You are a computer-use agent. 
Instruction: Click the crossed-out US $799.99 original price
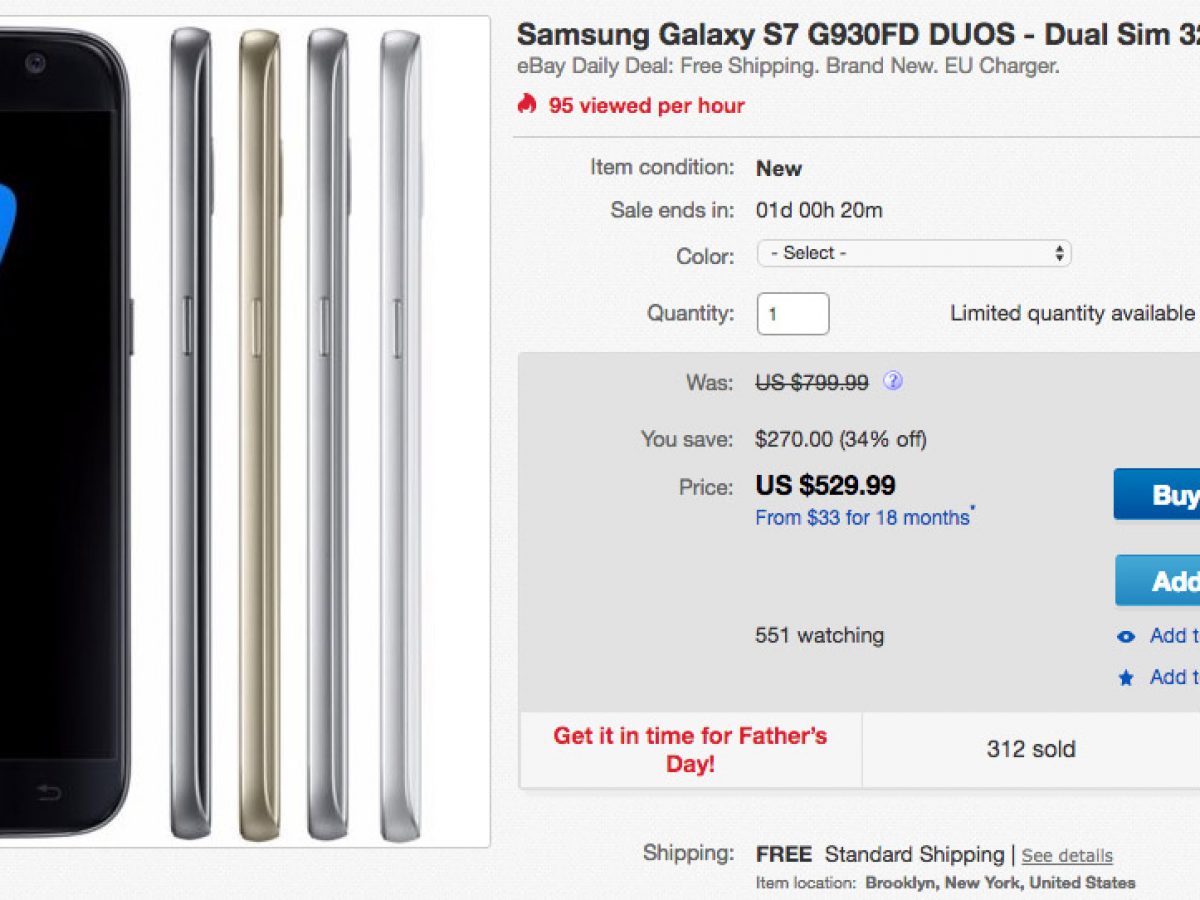811,382
